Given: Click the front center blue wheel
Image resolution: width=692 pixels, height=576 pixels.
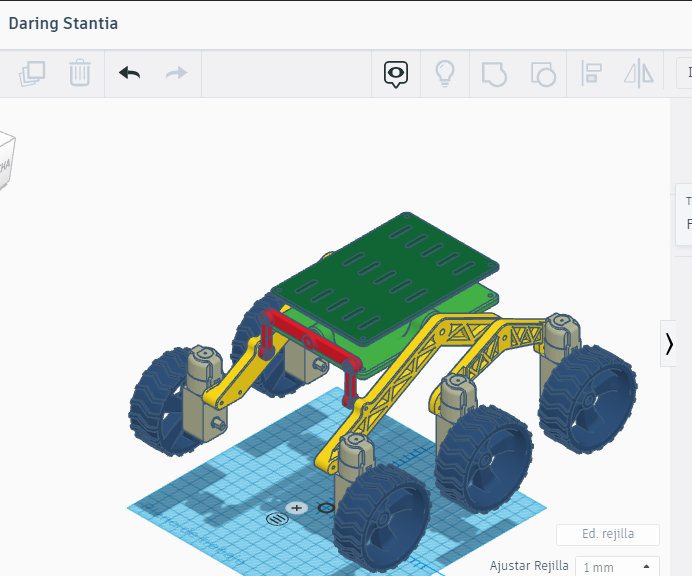Looking at the screenshot, I should click(382, 515).
